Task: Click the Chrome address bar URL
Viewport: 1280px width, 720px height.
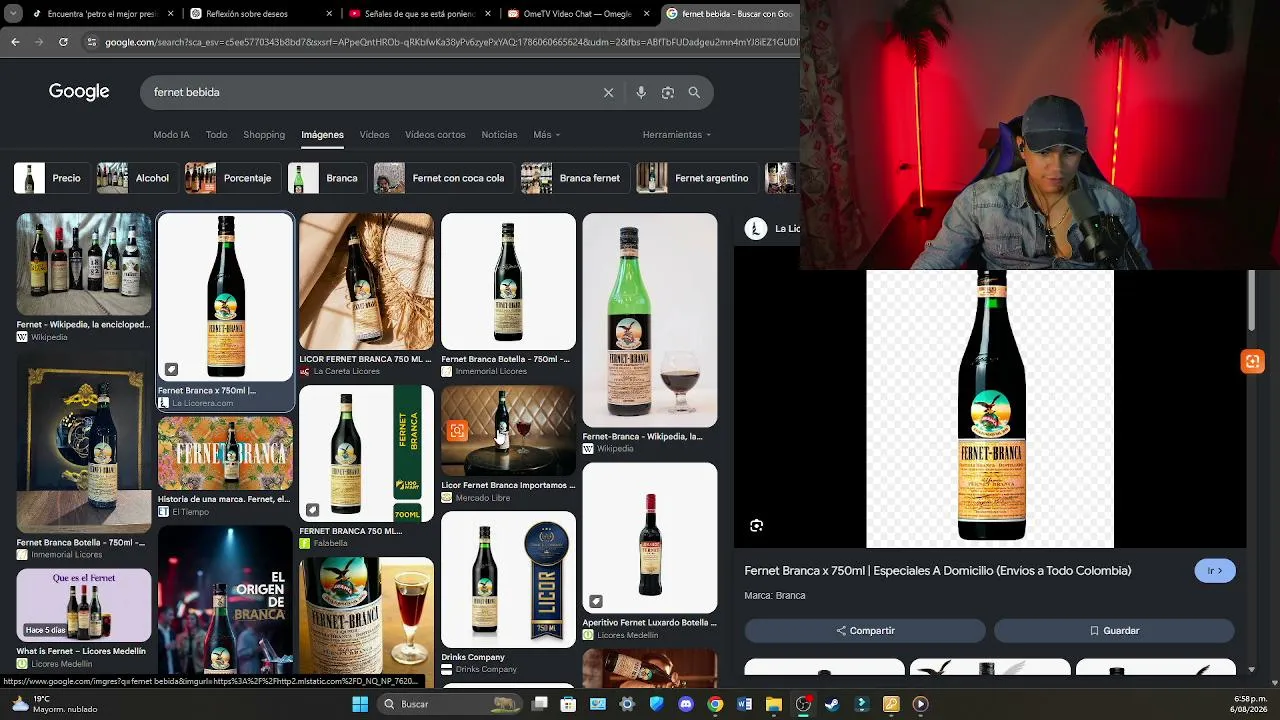Action: click(x=450, y=42)
